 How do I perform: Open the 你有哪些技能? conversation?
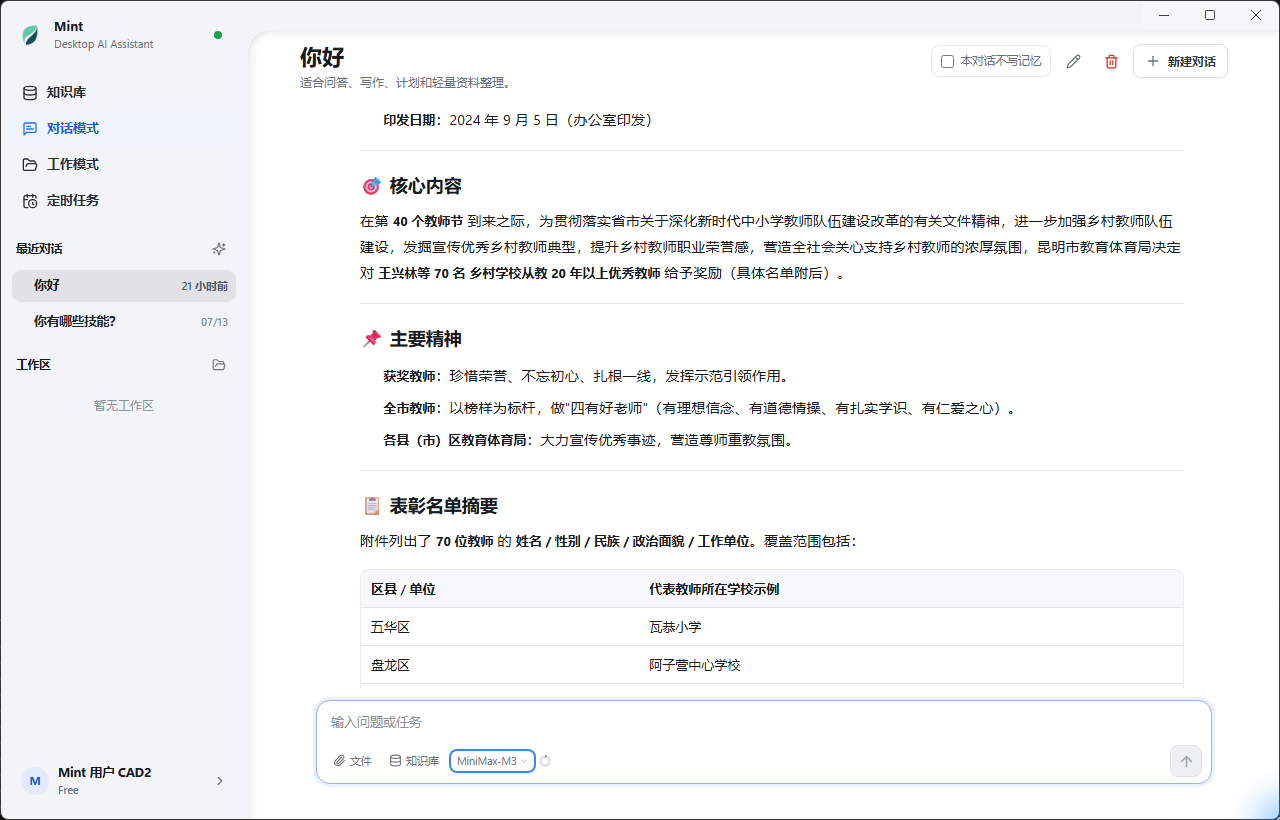tap(124, 321)
